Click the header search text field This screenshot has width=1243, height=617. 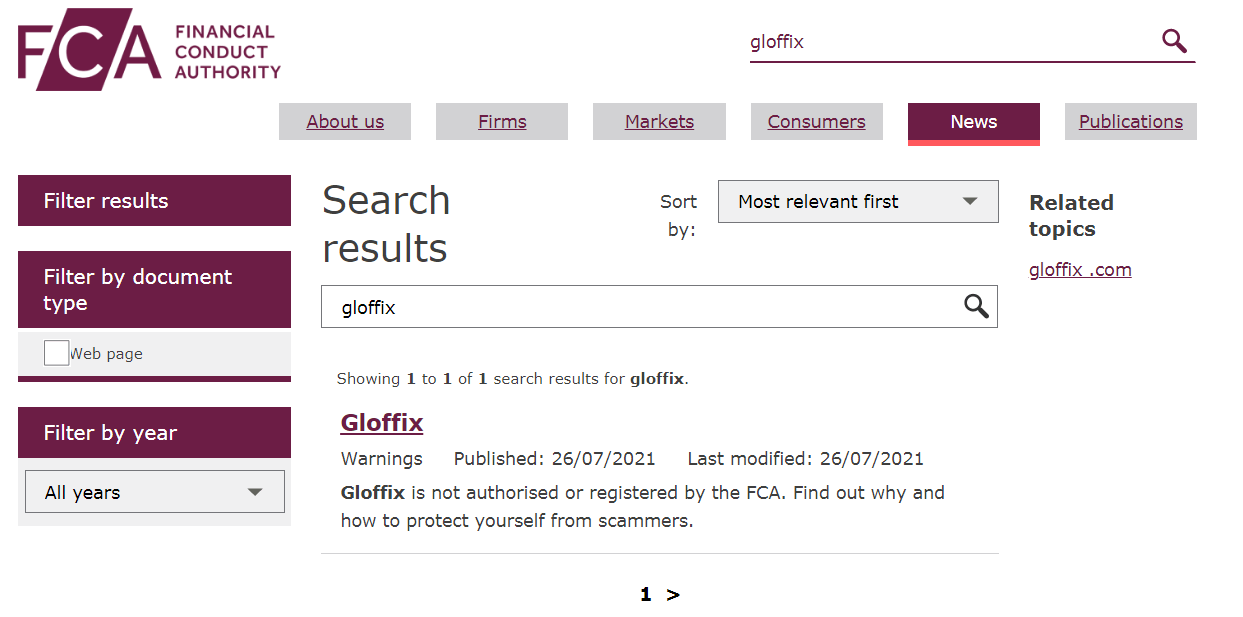pyautogui.click(x=950, y=42)
